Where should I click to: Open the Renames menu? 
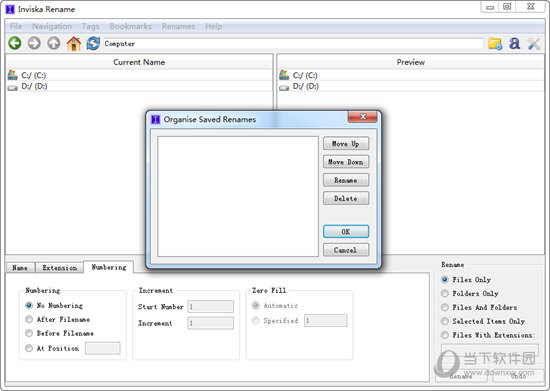click(x=178, y=26)
